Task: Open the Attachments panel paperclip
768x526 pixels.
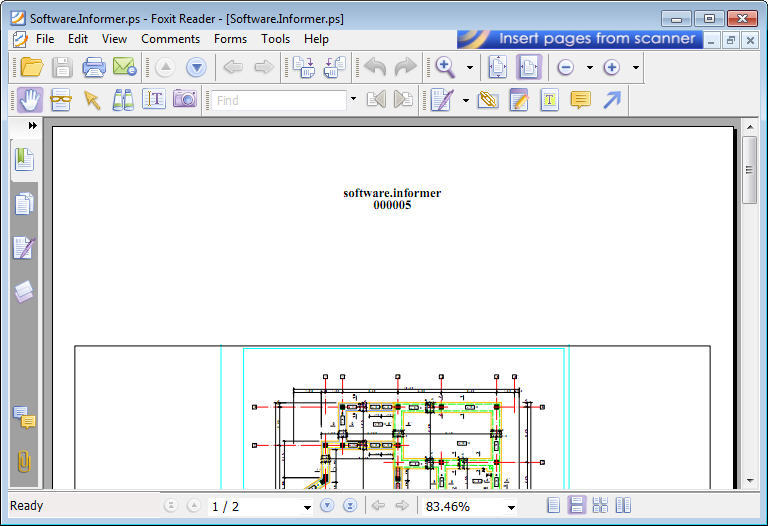Action: [x=24, y=461]
